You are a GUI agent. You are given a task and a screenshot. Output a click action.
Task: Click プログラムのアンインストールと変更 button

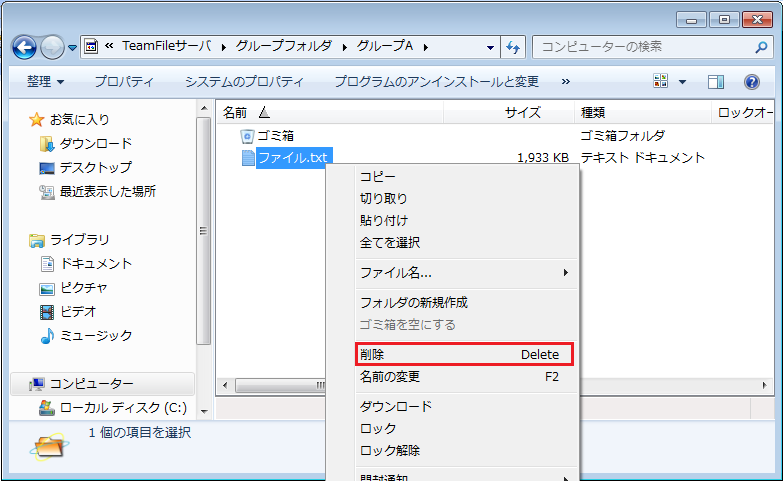(436, 82)
